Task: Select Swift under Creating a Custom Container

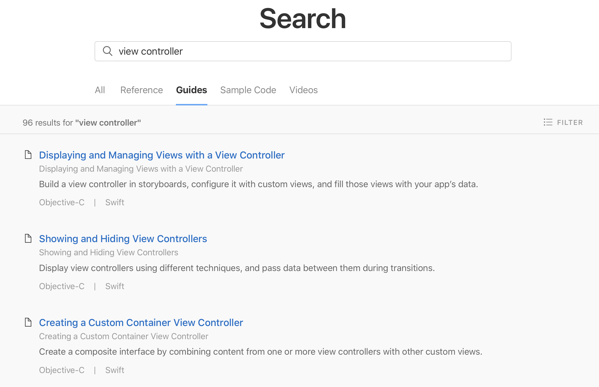Action: point(115,370)
